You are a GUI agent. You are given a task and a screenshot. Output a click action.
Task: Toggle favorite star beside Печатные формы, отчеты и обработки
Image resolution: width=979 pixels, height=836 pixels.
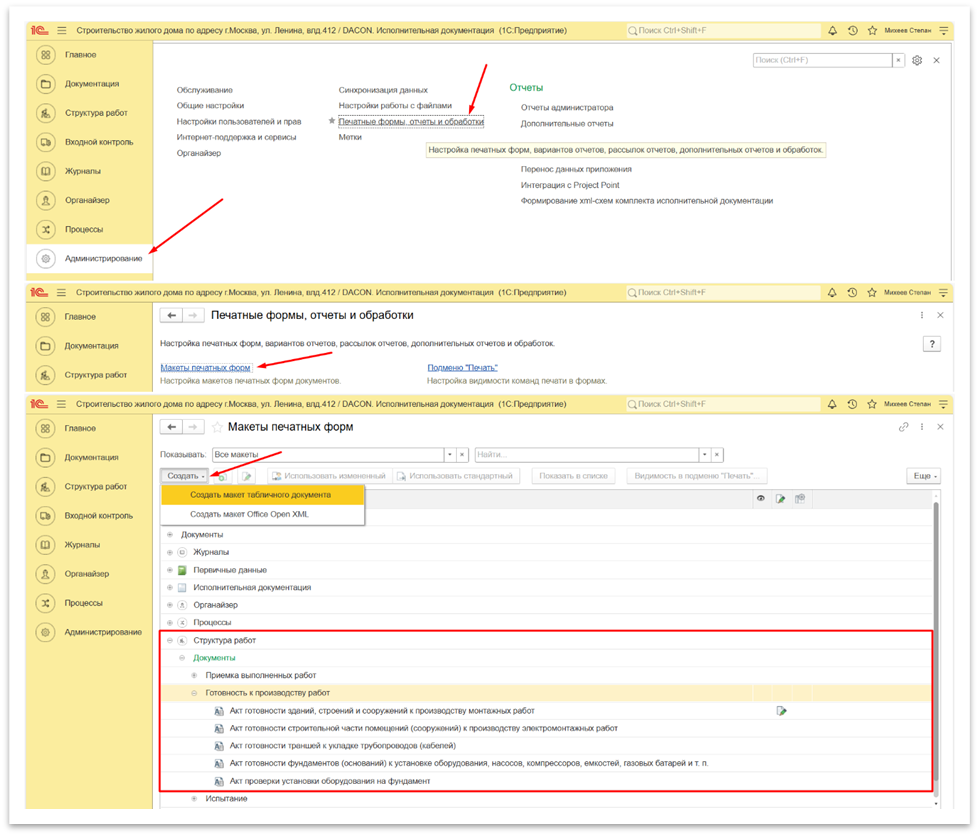coord(332,122)
